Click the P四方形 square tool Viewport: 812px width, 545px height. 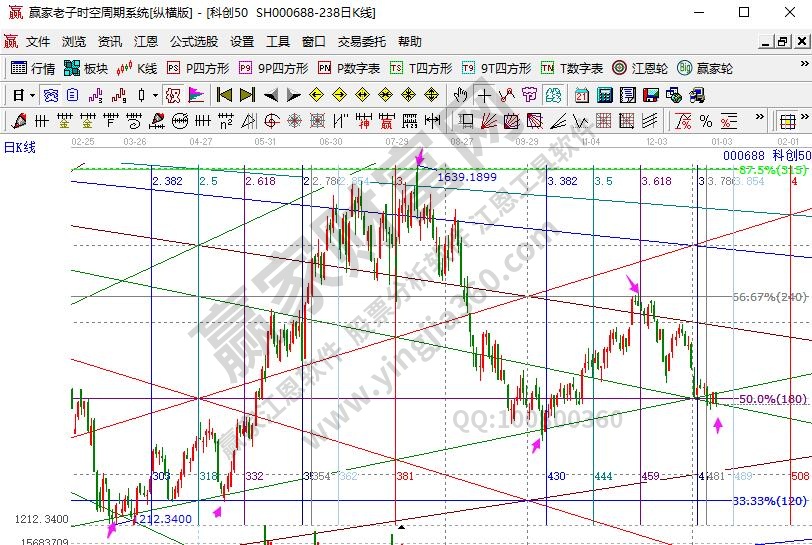198,68
